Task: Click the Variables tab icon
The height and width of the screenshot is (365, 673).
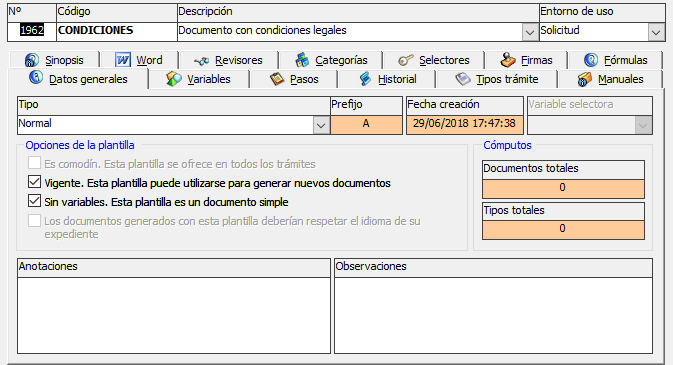Action: 174,79
